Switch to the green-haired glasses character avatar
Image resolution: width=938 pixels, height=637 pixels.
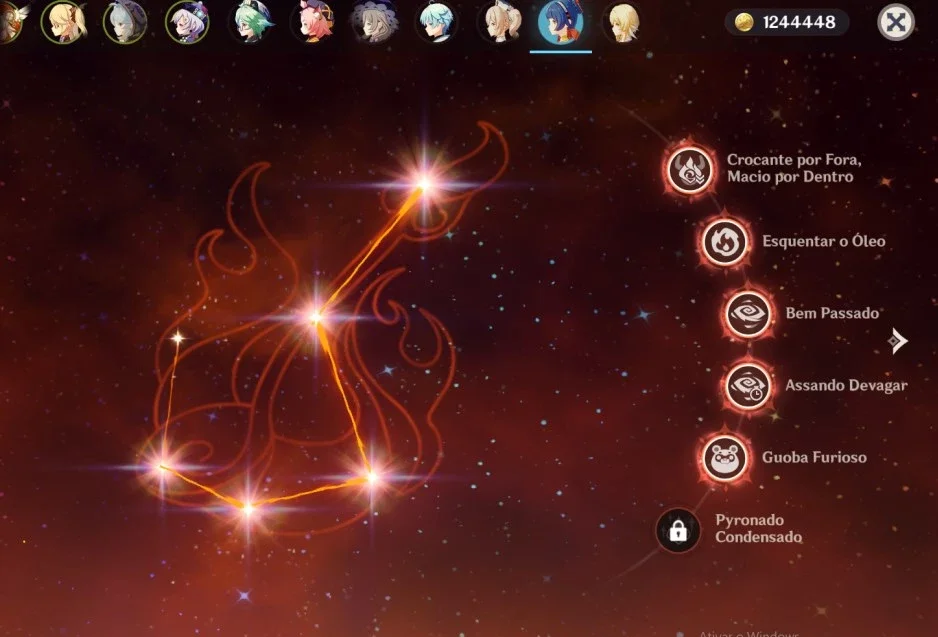click(x=250, y=23)
